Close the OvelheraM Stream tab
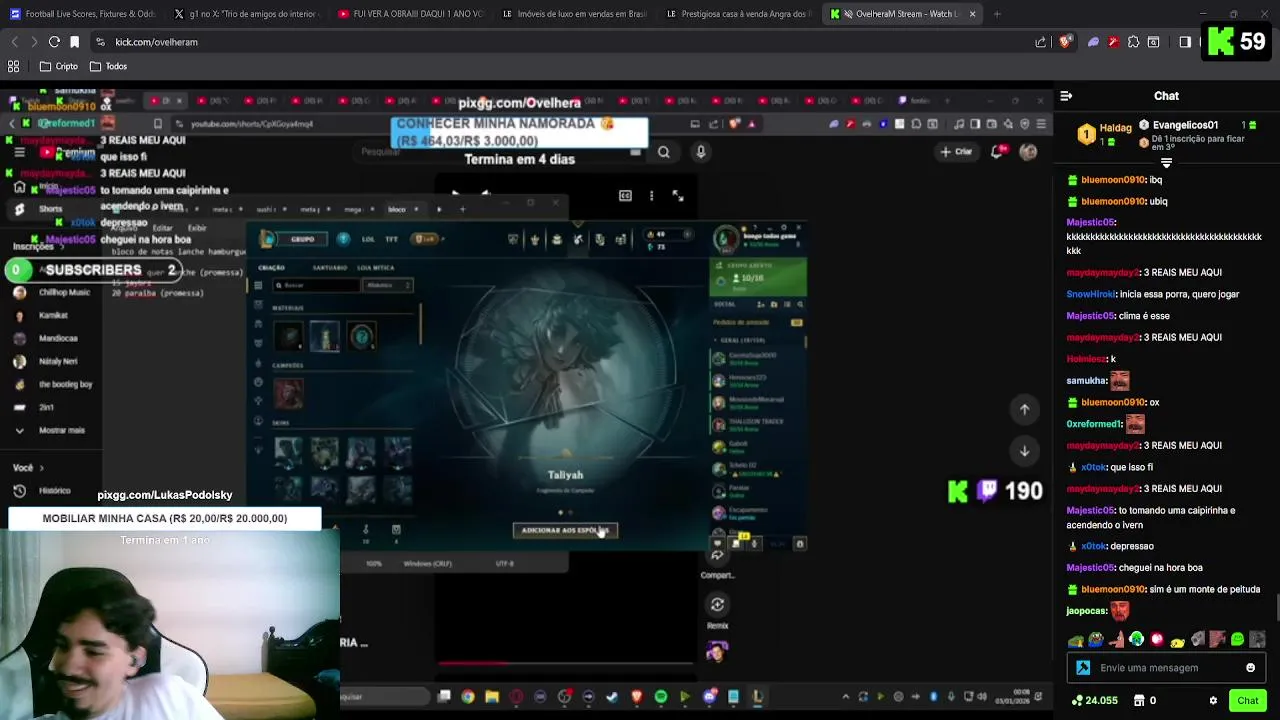The image size is (1280, 720). (972, 14)
